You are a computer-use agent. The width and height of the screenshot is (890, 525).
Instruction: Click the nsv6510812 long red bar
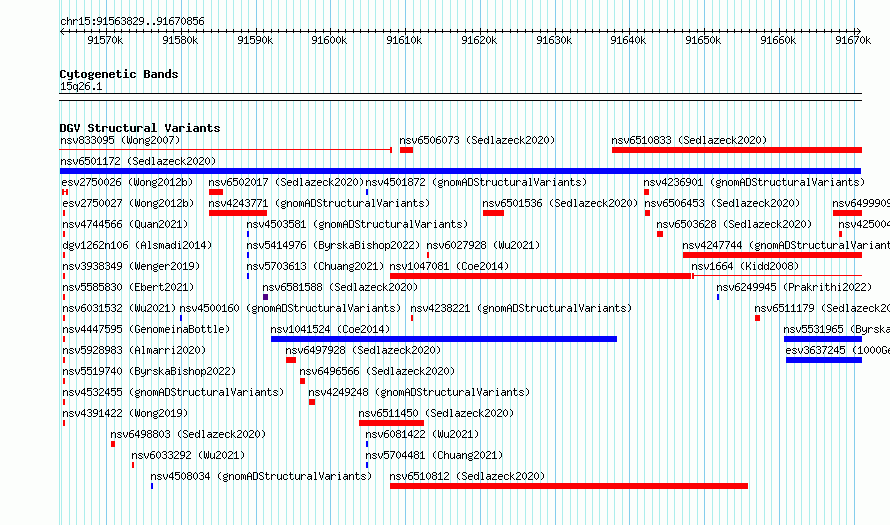[569, 486]
